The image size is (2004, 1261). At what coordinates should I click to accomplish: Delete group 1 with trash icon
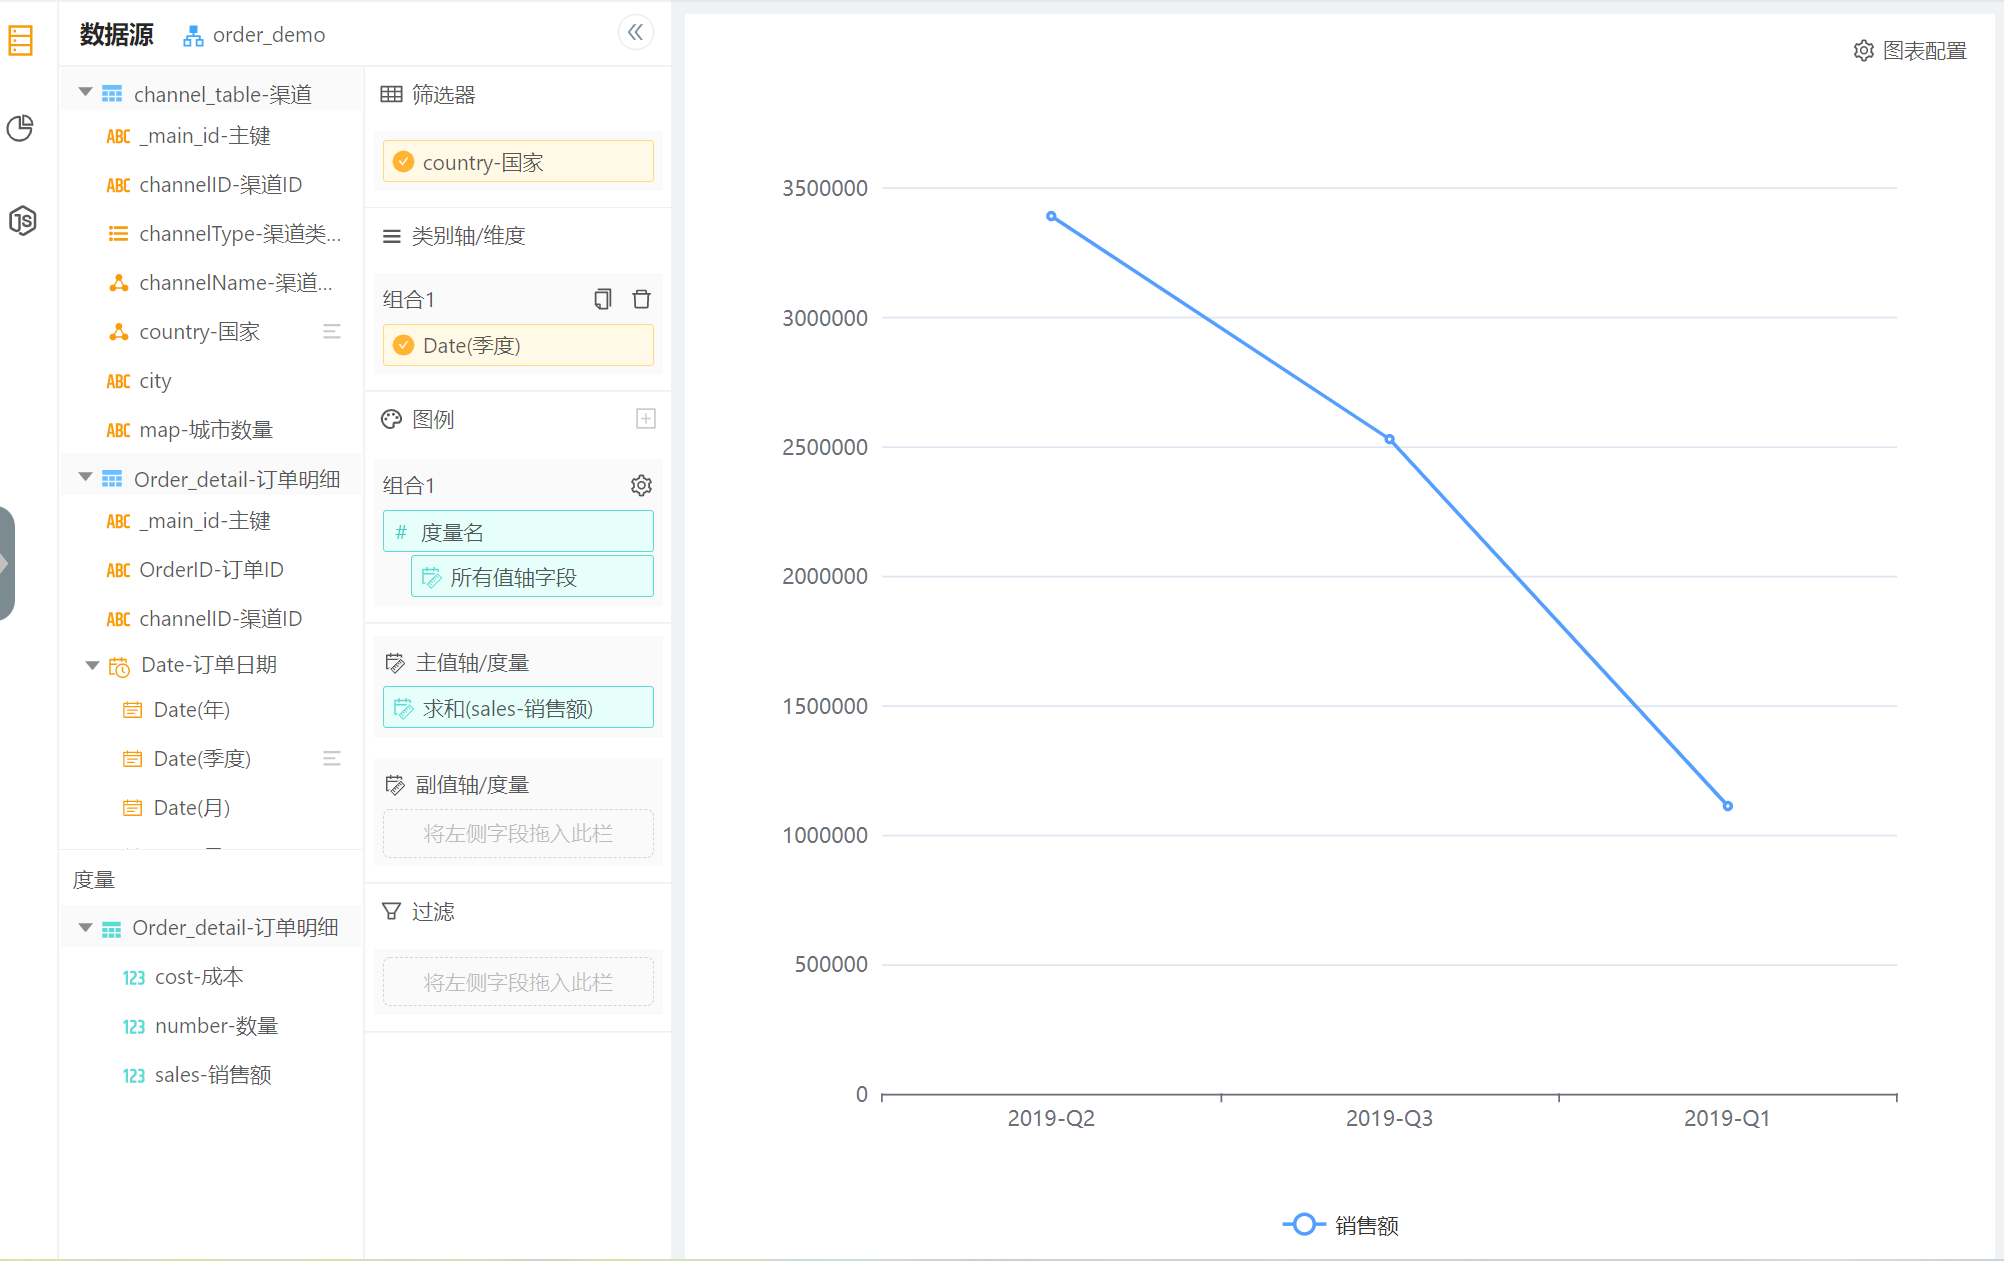point(642,299)
